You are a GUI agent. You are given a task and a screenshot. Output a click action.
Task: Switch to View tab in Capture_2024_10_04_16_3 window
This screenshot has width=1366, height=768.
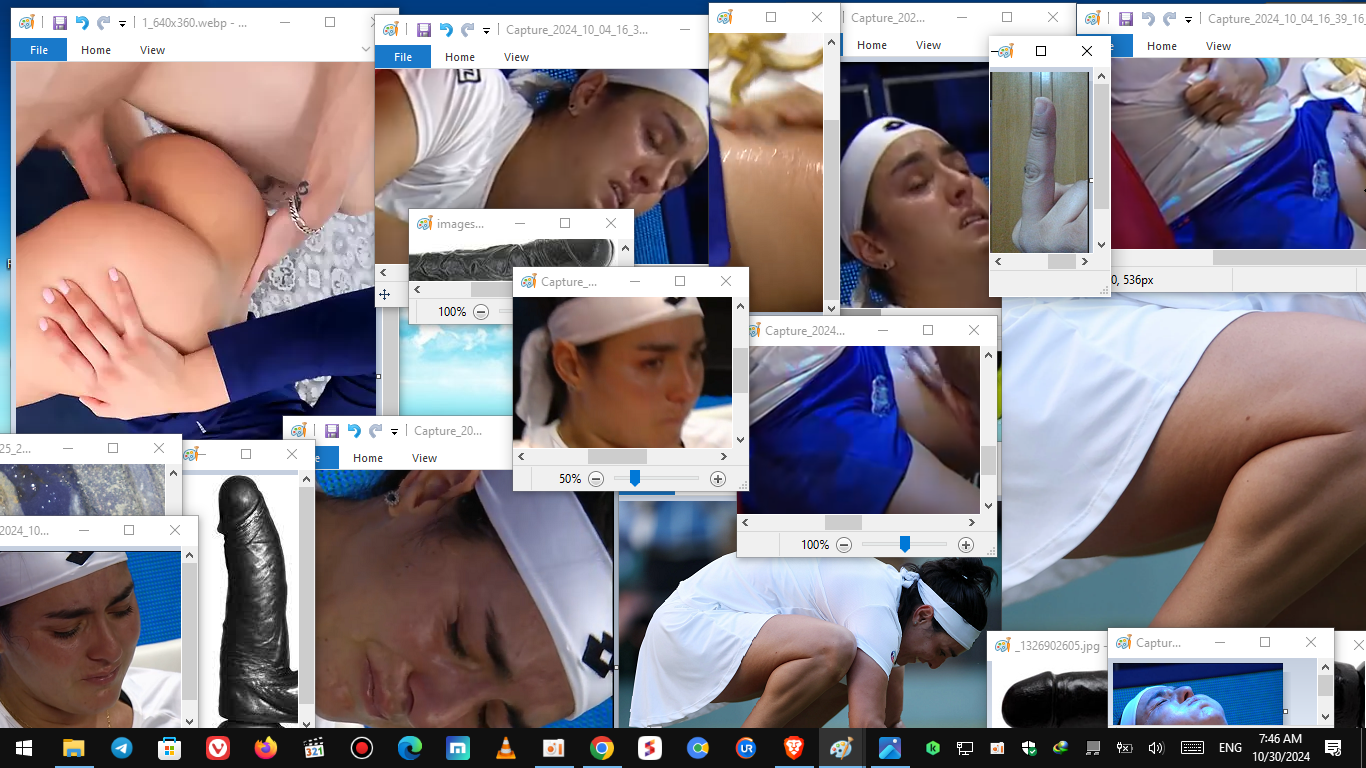click(516, 57)
